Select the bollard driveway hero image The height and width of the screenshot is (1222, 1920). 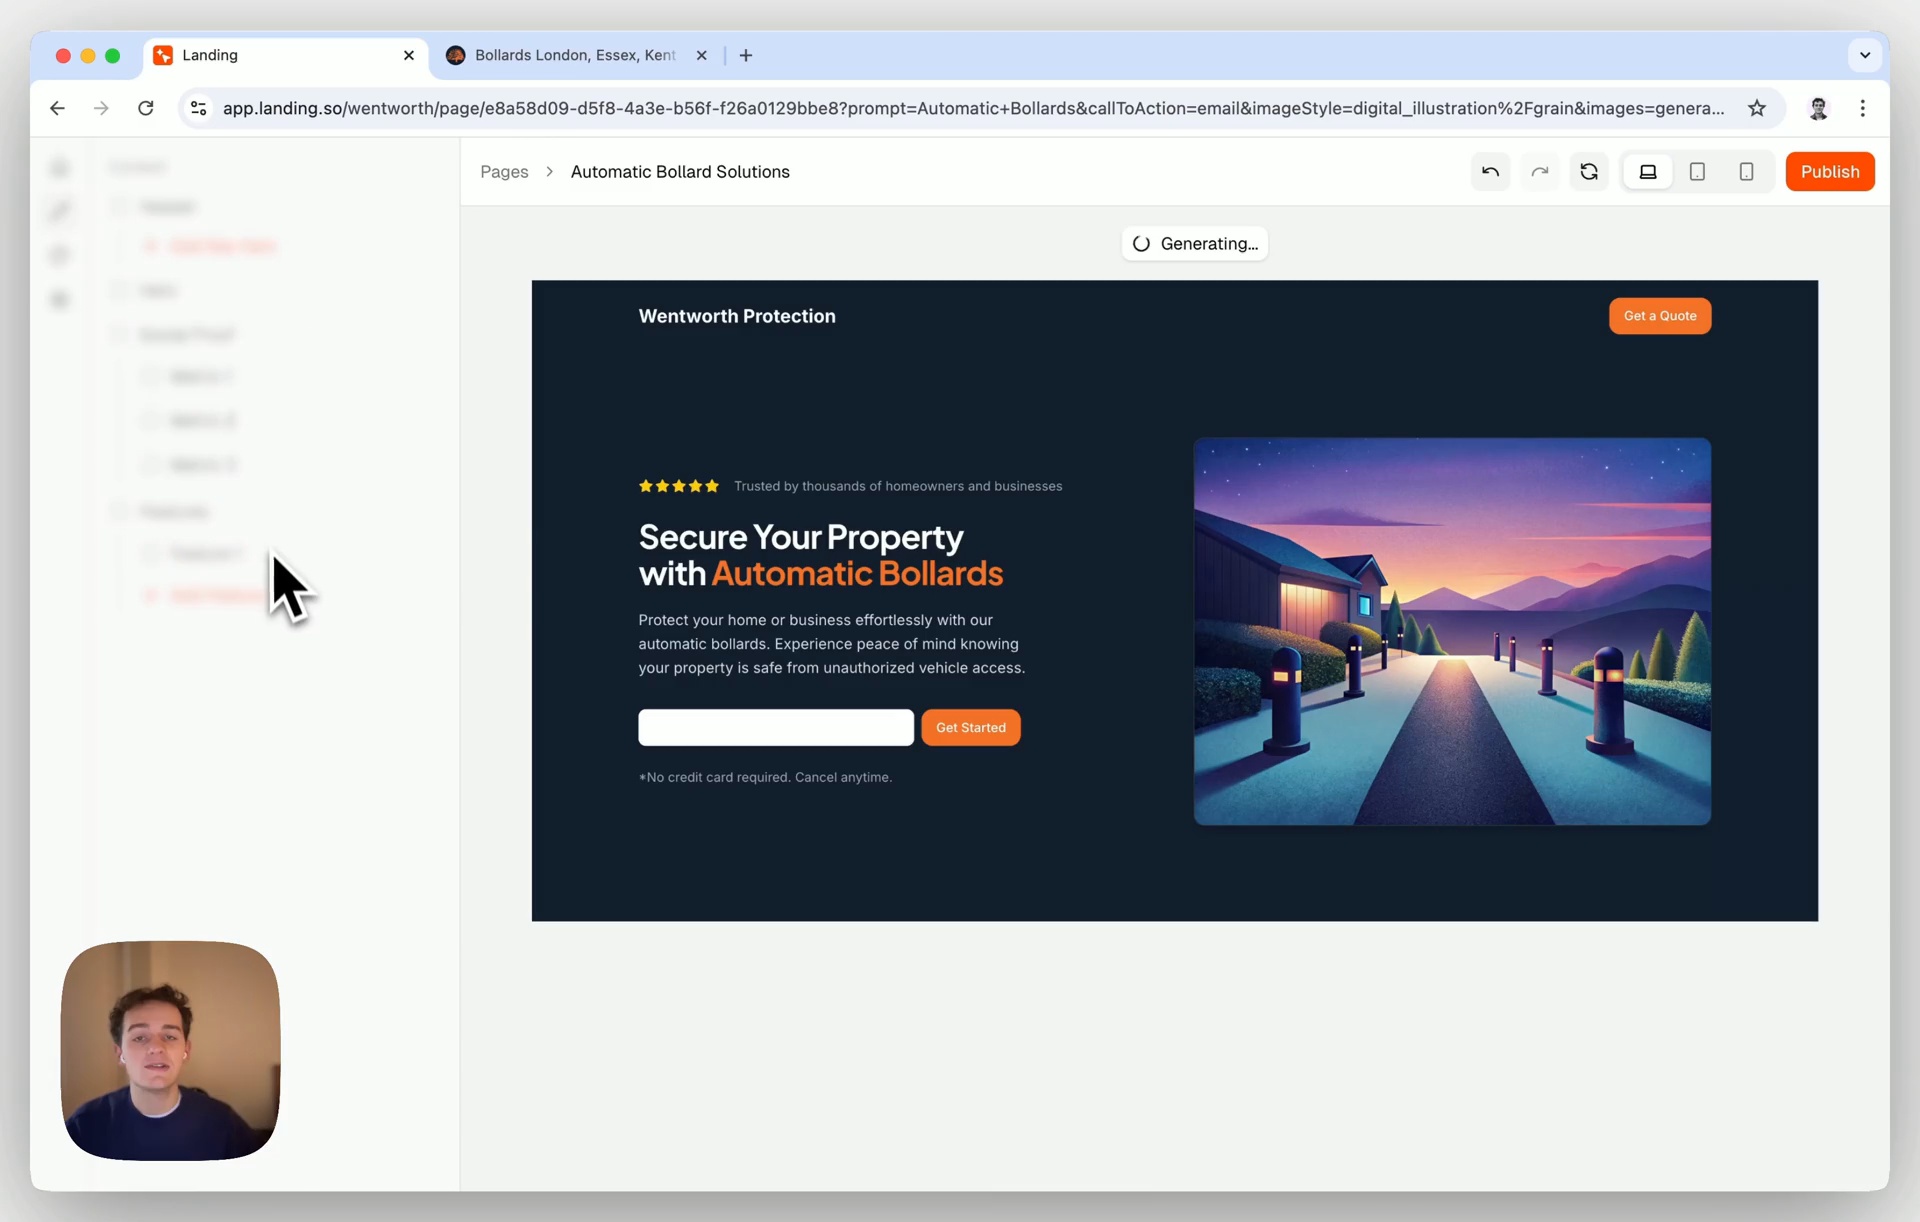click(1451, 631)
